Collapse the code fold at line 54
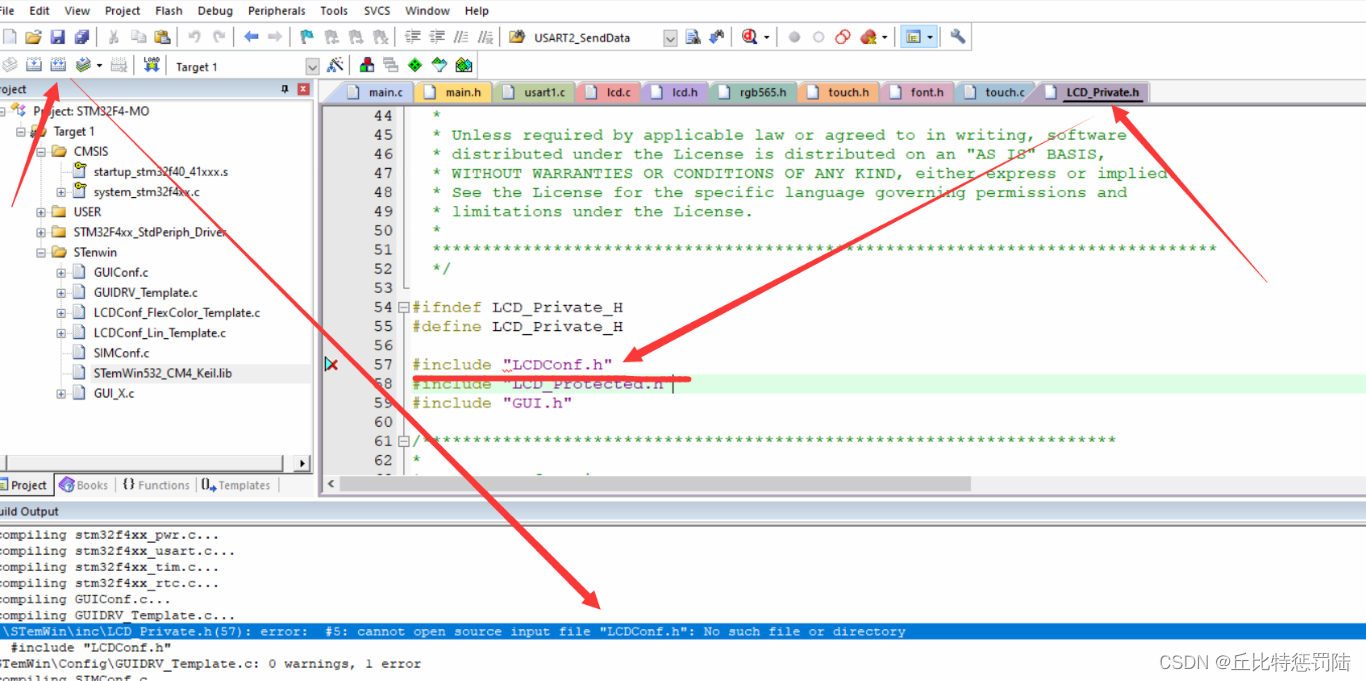 (x=403, y=307)
